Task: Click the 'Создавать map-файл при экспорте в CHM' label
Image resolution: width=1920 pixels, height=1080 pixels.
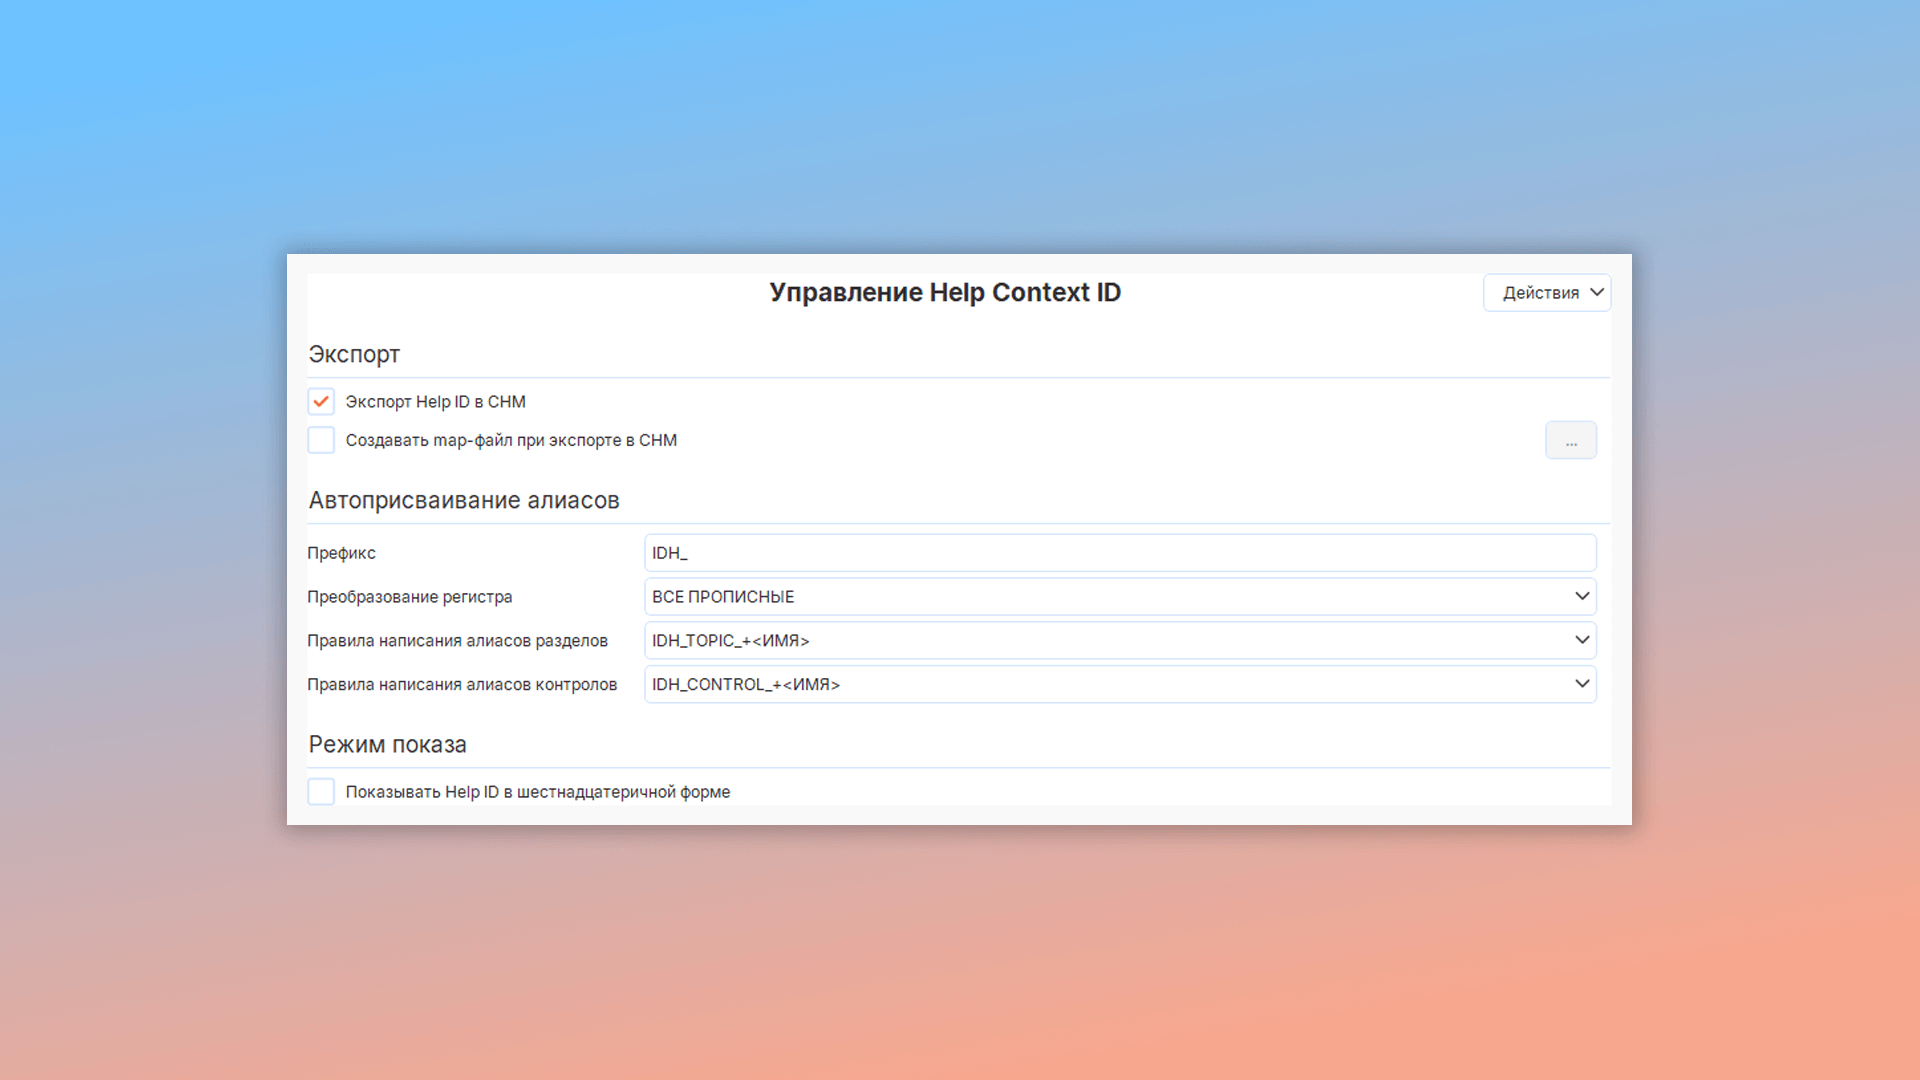Action: click(x=511, y=440)
